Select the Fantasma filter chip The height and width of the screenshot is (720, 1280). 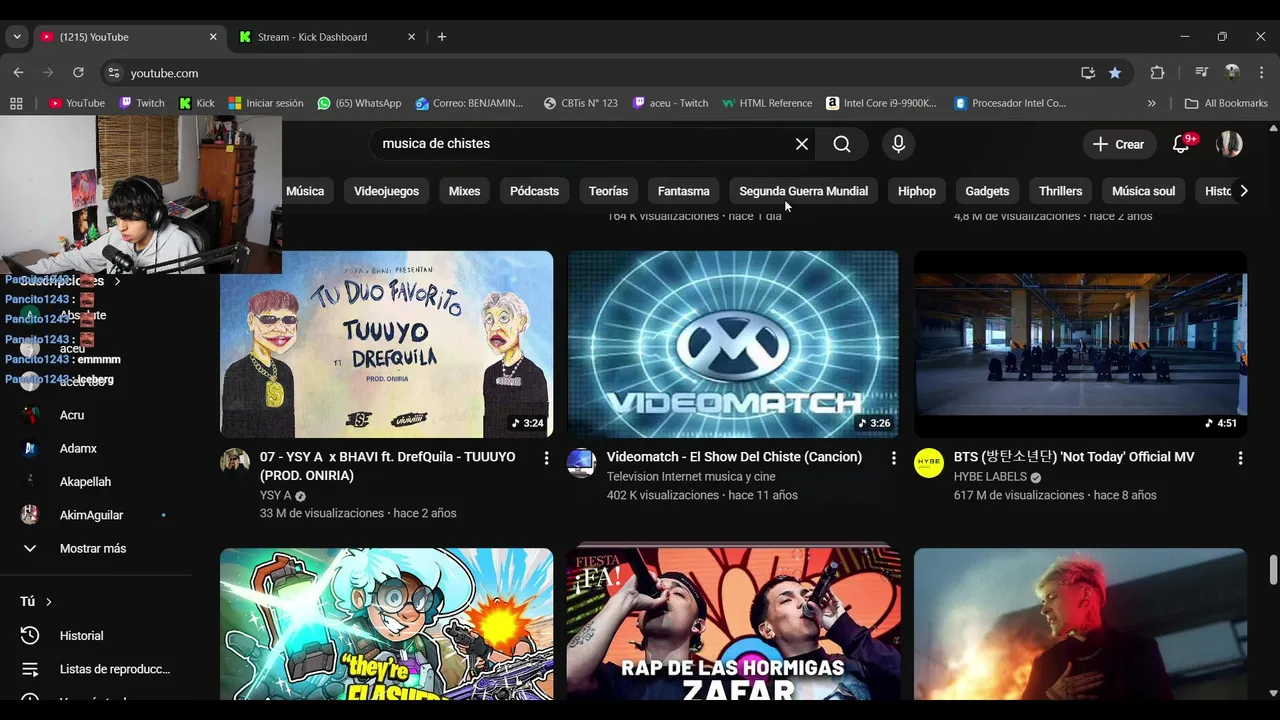[684, 191]
